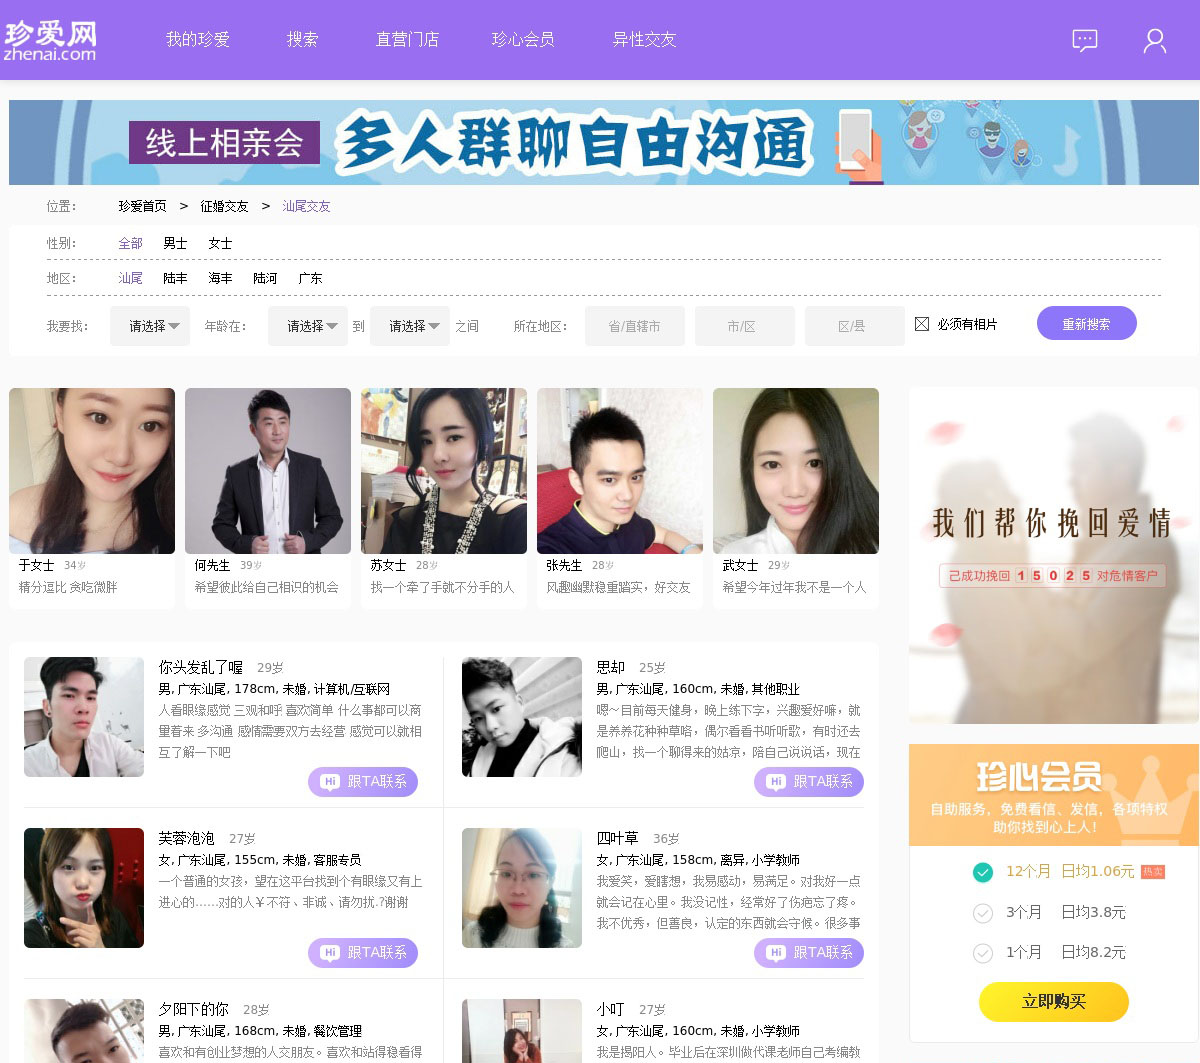The height and width of the screenshot is (1063, 1200).
Task: Open the 我要找 gender dropdown
Action: pyautogui.click(x=150, y=326)
